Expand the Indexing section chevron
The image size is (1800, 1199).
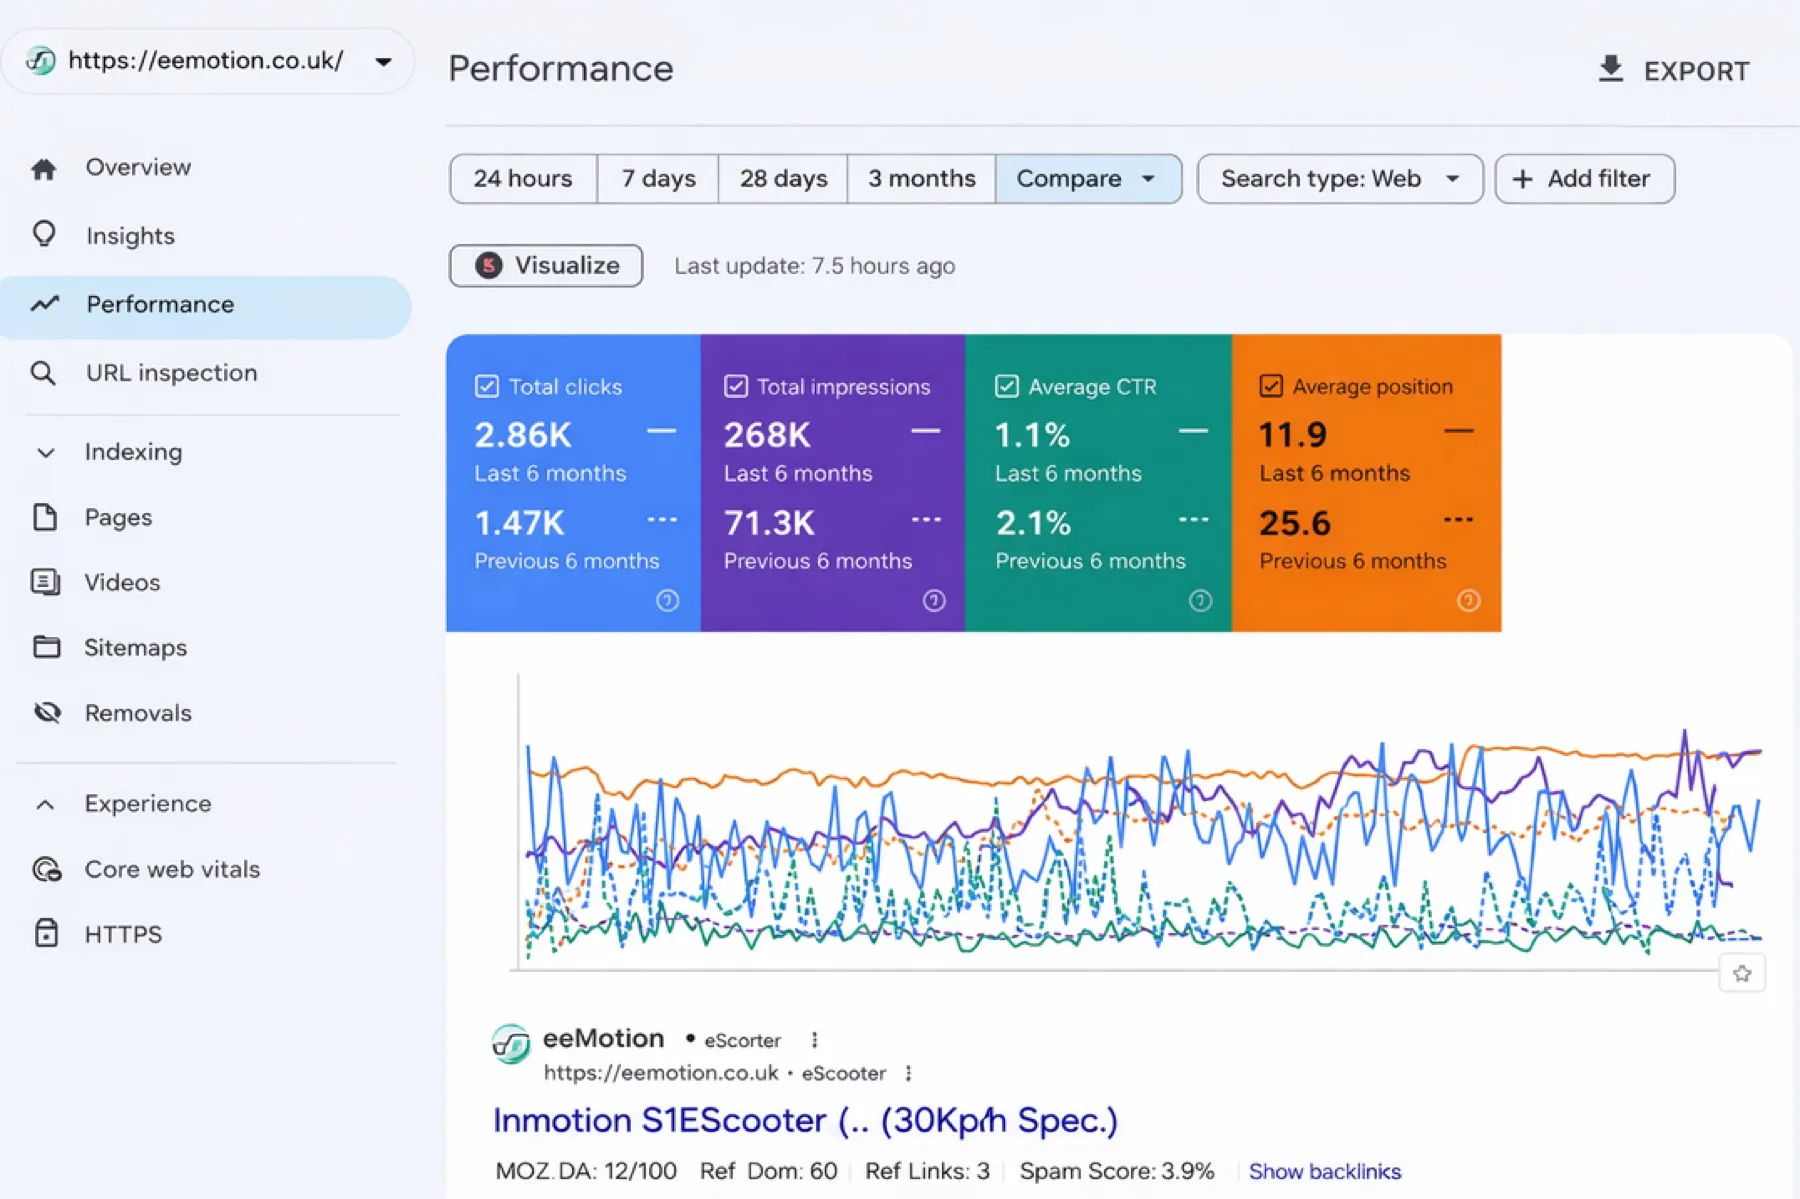(x=46, y=452)
